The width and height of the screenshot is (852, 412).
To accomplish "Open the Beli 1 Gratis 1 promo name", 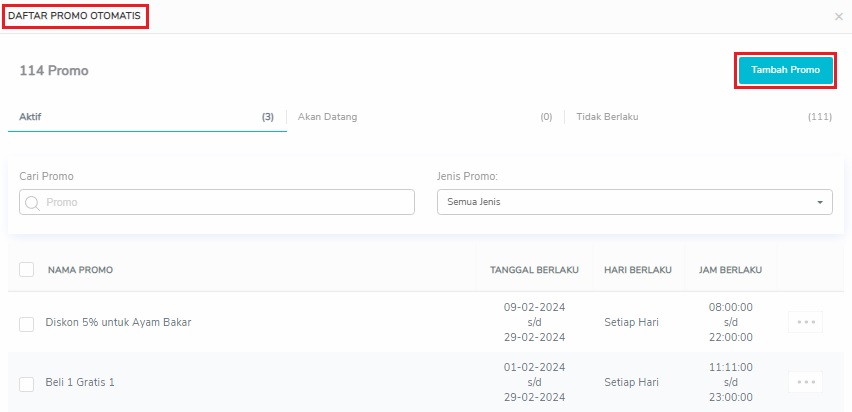I will pyautogui.click(x=80, y=383).
